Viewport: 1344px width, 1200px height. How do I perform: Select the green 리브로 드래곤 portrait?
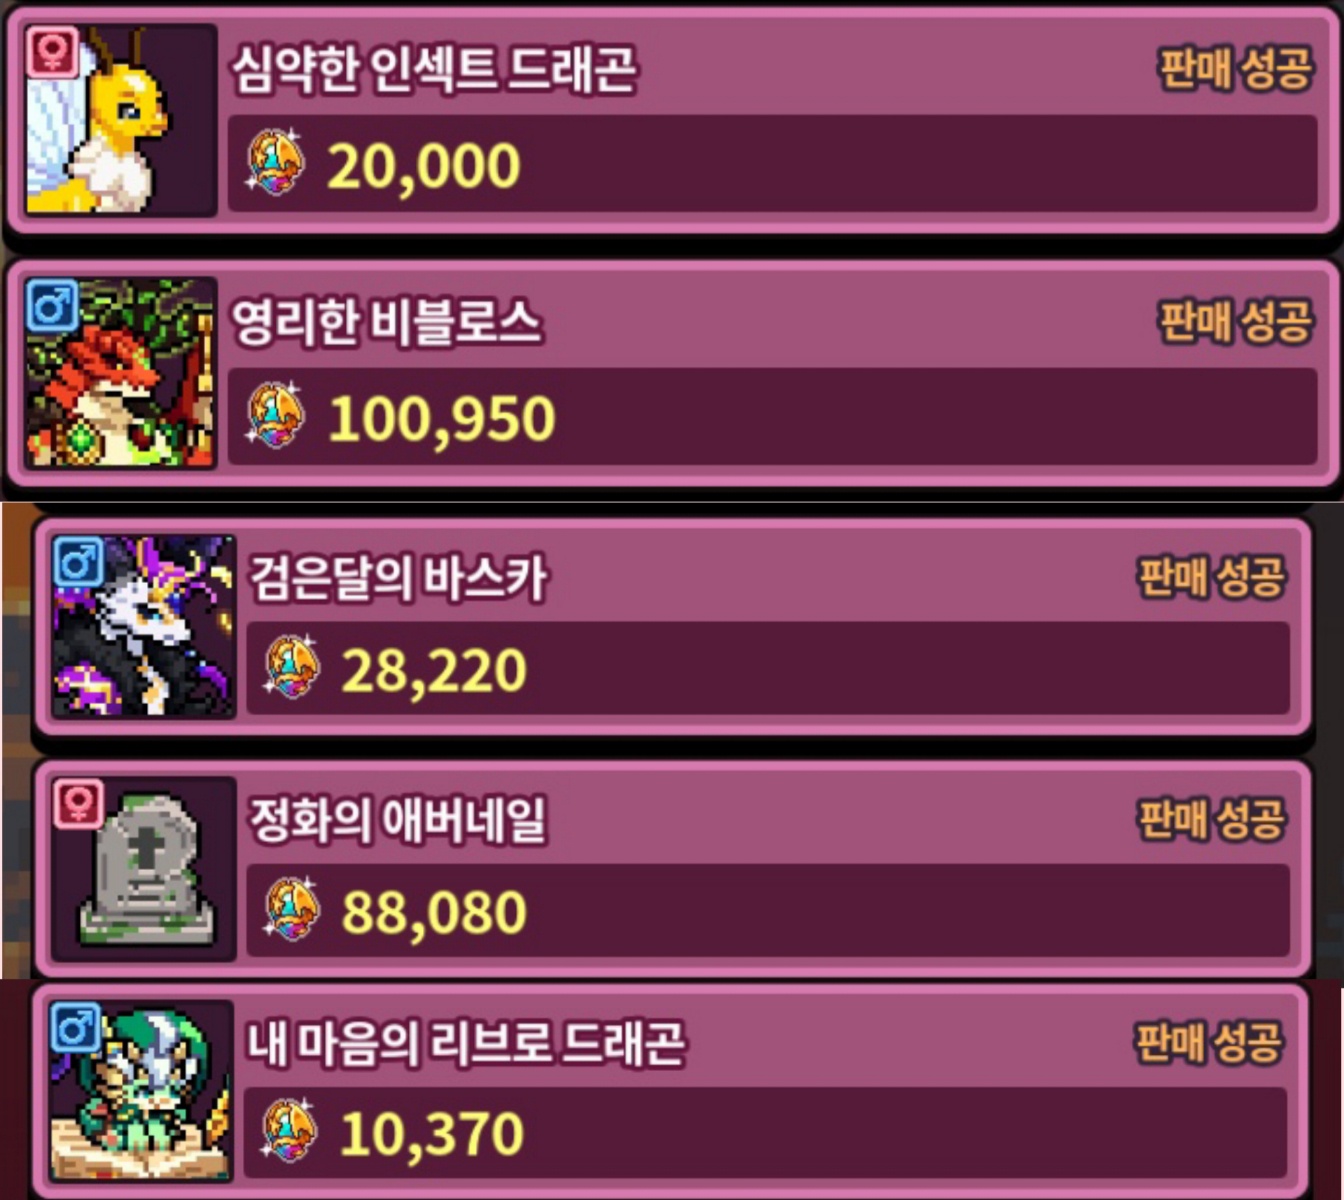[141, 1090]
